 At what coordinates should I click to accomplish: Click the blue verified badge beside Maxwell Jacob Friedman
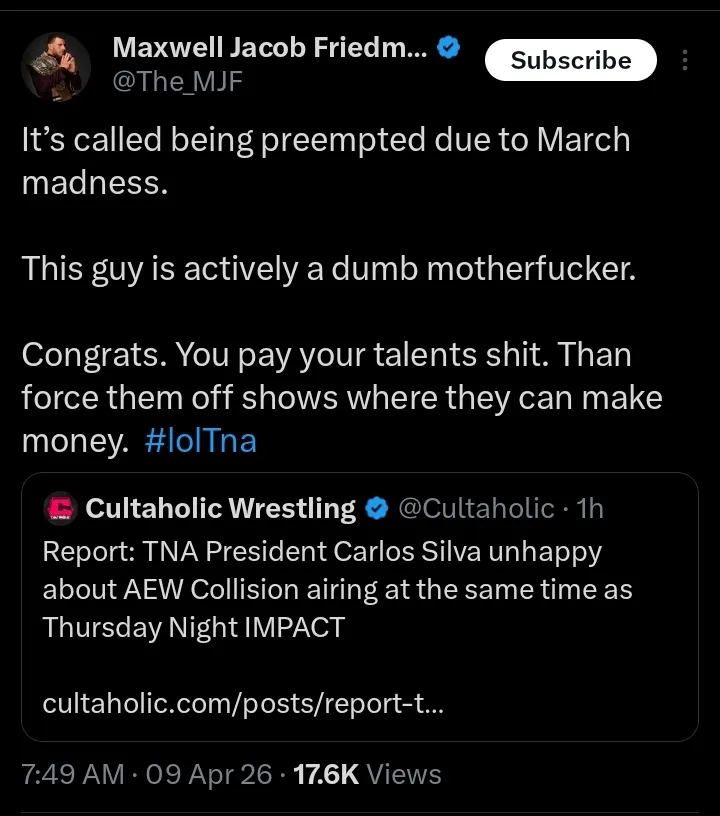point(449,47)
